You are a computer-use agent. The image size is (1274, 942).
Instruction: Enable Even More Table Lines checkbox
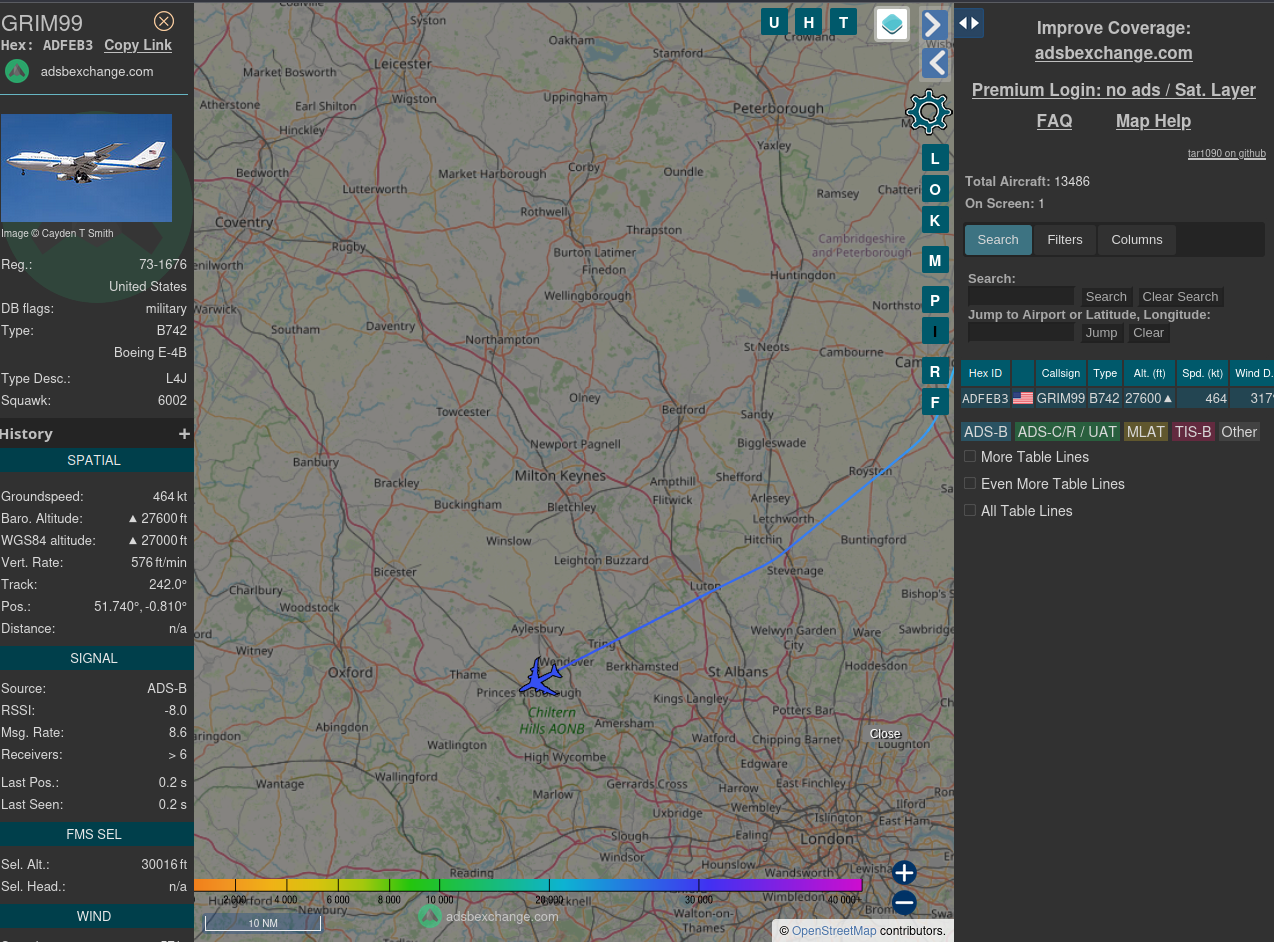970,483
